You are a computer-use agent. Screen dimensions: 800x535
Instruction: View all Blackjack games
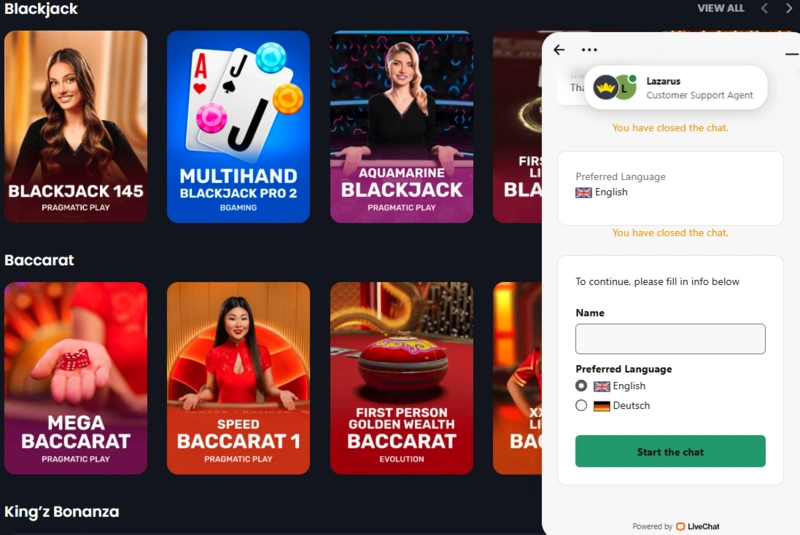(720, 8)
